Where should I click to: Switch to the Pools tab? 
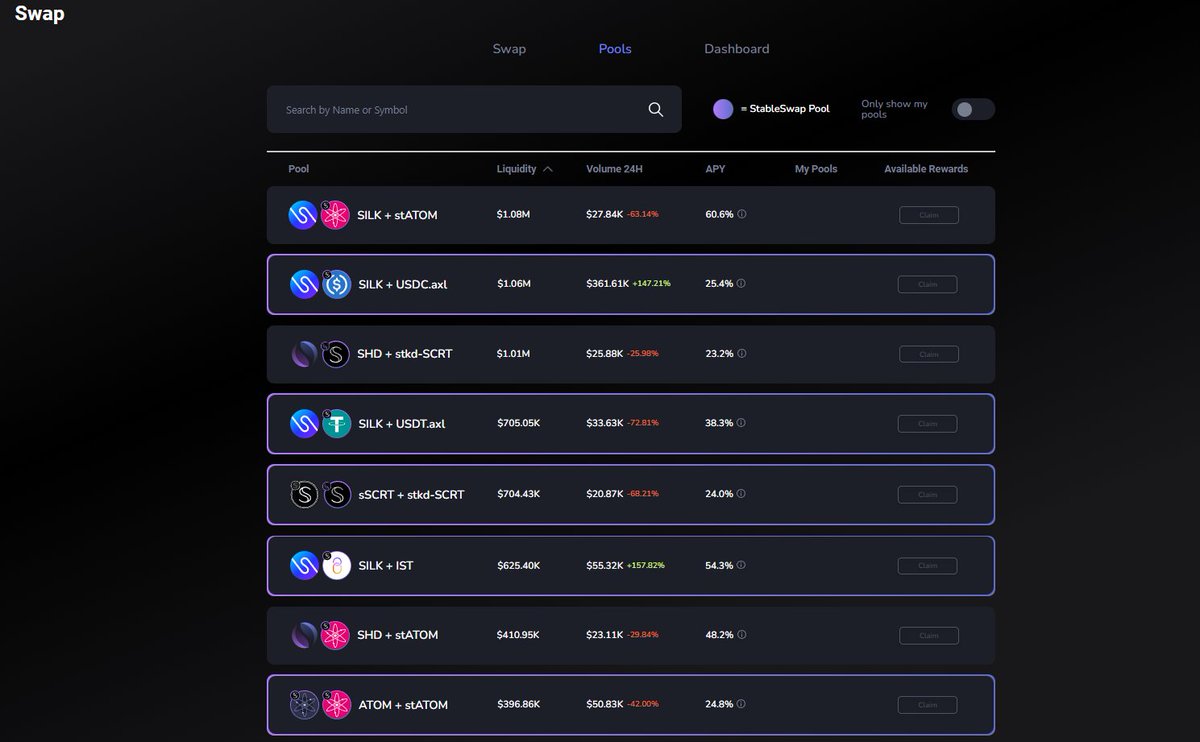coord(615,49)
